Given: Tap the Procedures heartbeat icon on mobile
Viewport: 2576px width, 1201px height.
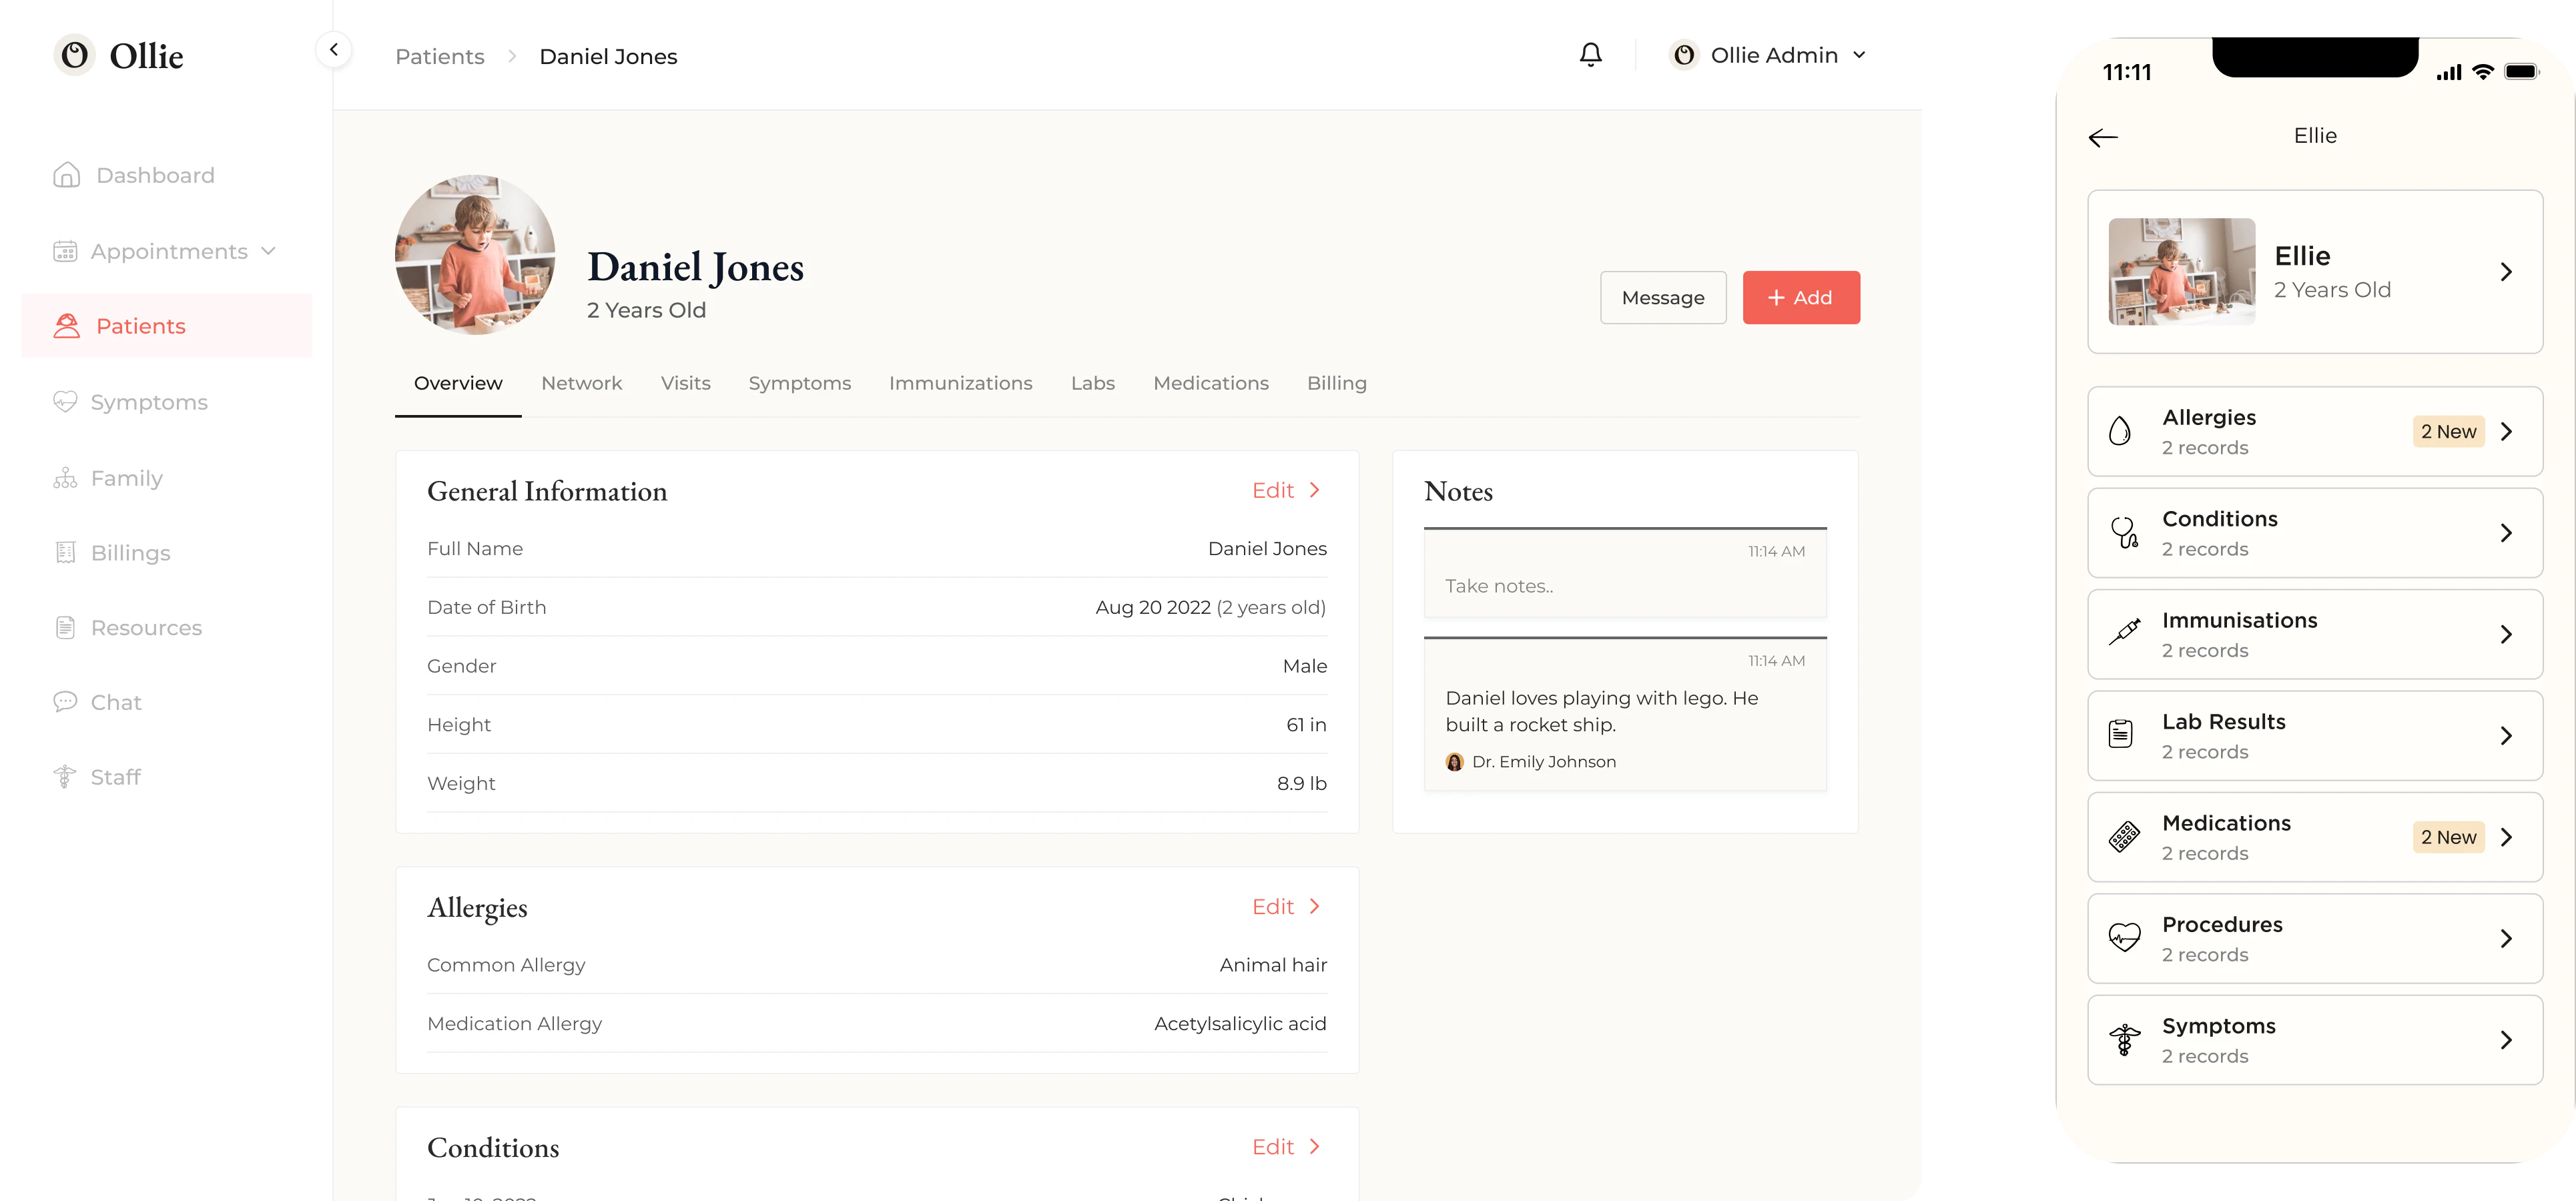Looking at the screenshot, I should [x=2124, y=937].
